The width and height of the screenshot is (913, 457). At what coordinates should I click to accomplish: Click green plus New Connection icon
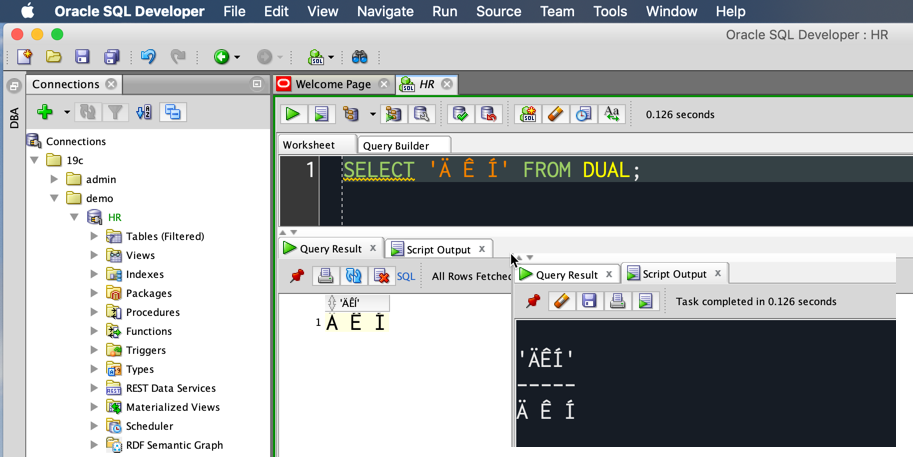pos(45,112)
